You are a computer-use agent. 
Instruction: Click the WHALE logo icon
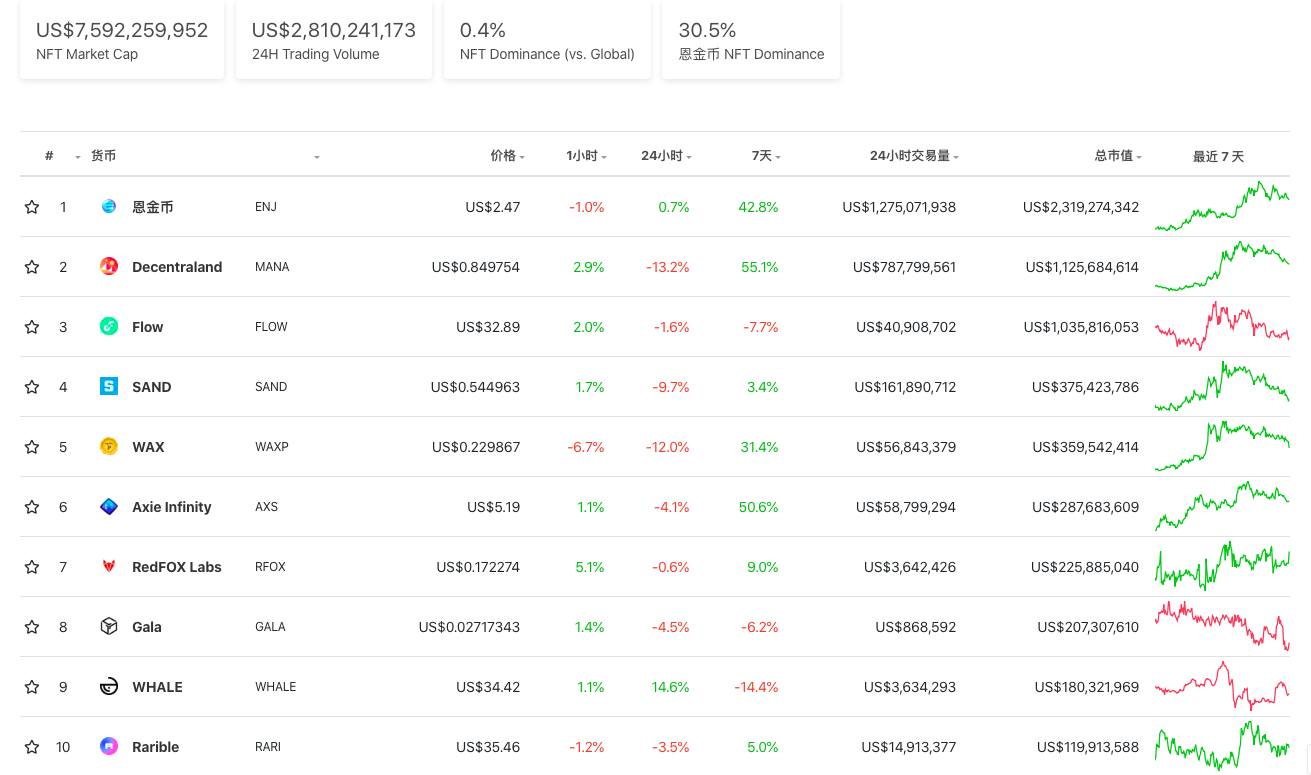(x=109, y=687)
